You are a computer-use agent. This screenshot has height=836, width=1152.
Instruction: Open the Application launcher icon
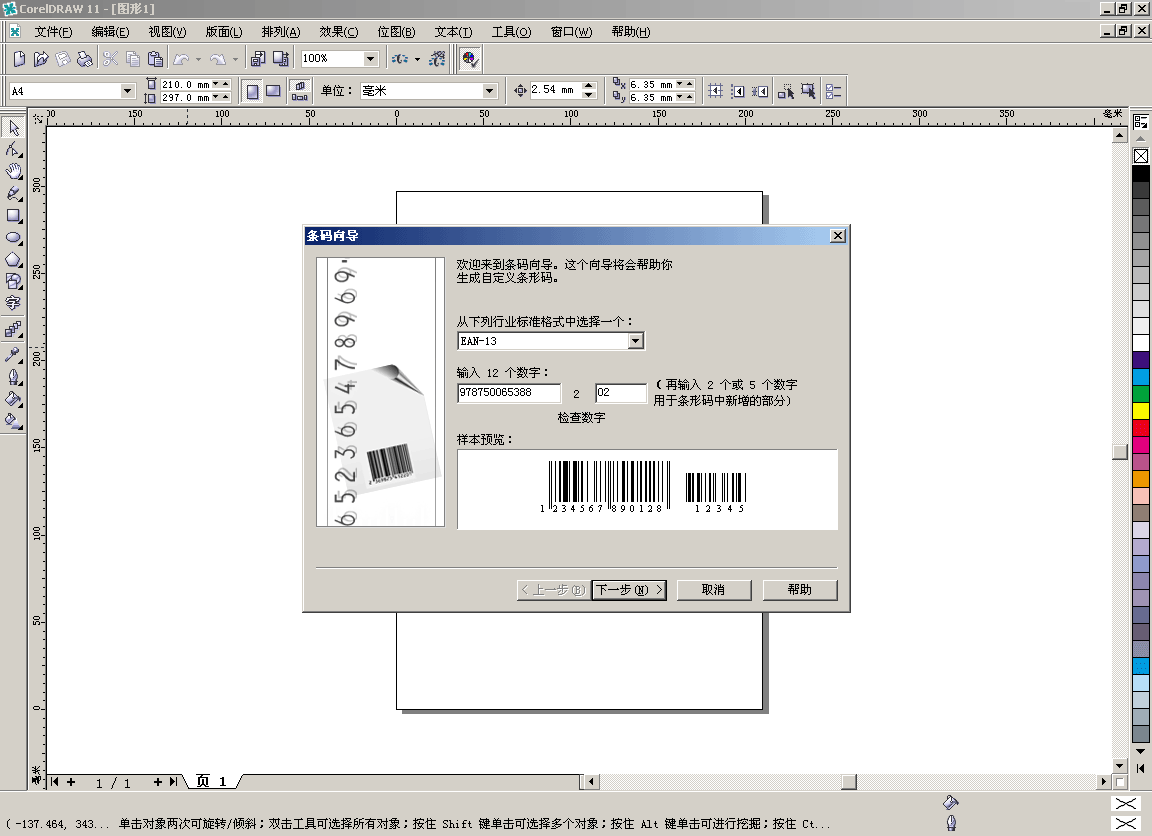[x=400, y=59]
